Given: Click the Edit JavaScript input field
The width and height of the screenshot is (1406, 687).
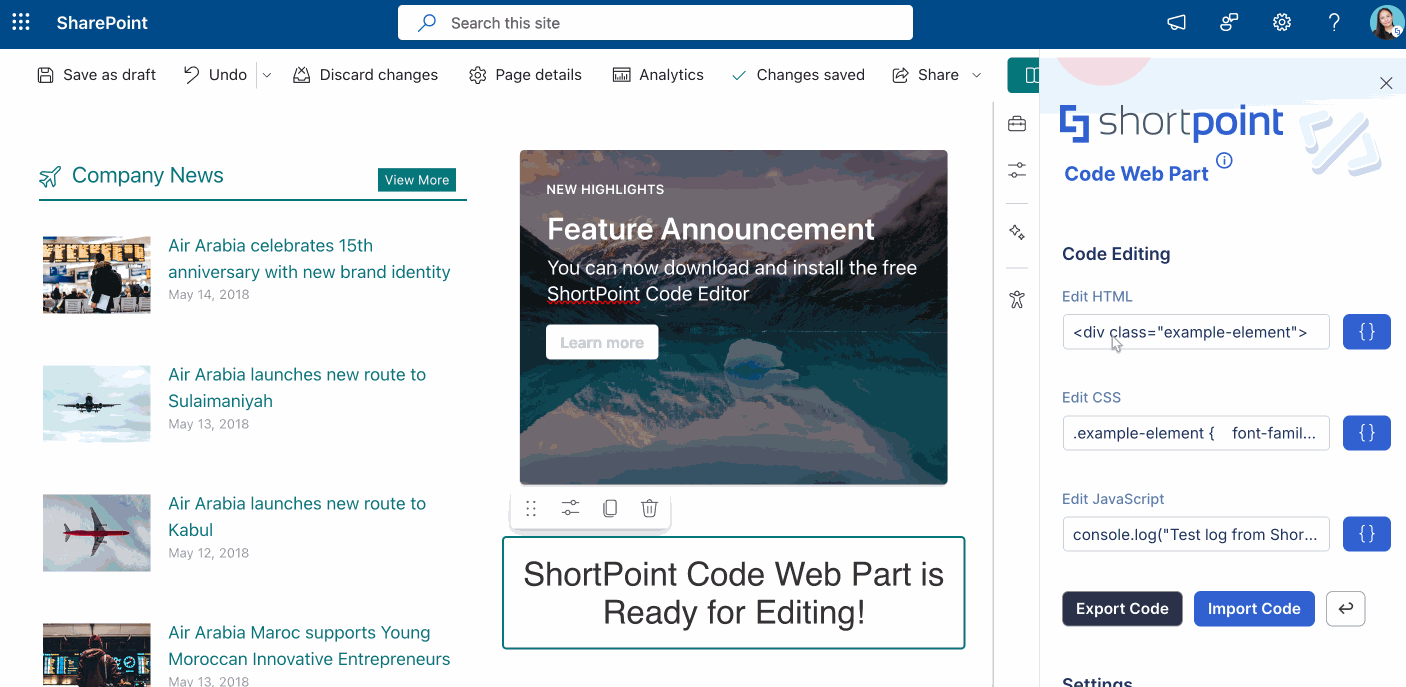Looking at the screenshot, I should click(x=1196, y=534).
